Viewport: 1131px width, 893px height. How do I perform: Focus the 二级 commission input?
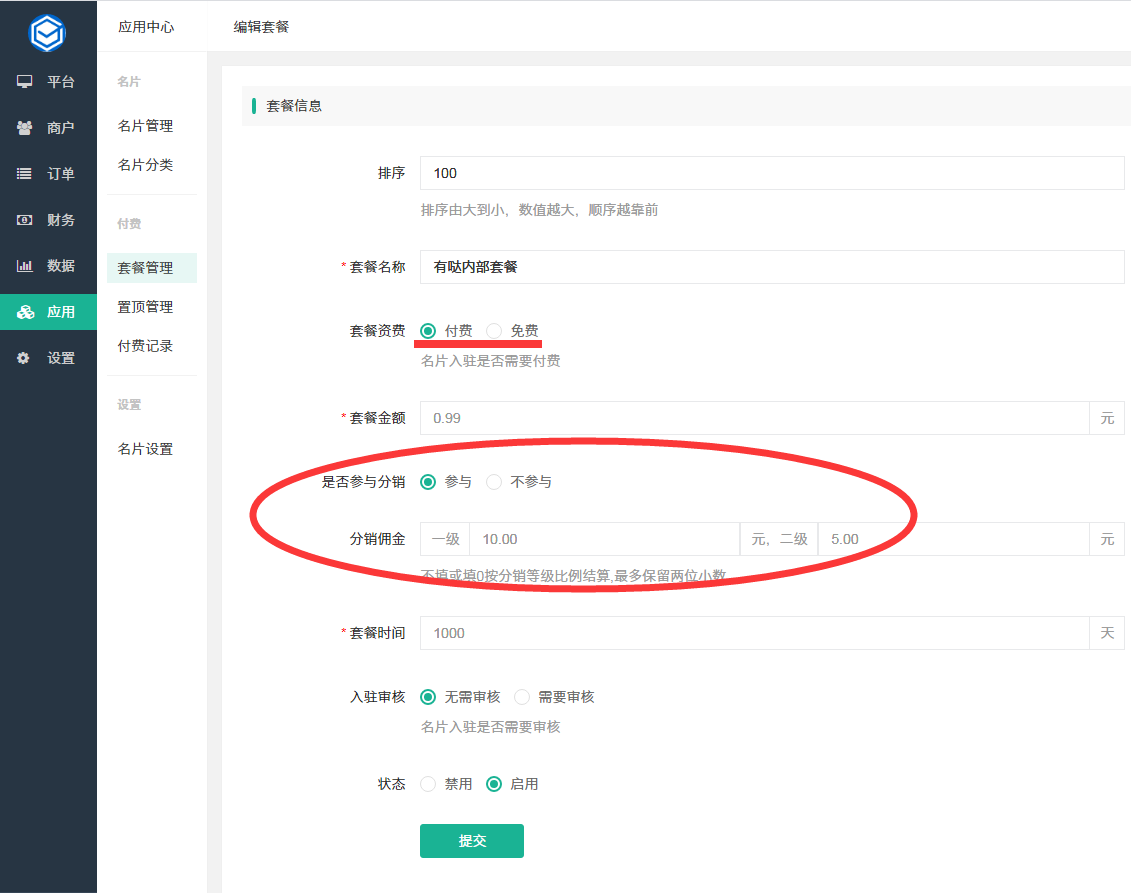pyautogui.click(x=954, y=540)
